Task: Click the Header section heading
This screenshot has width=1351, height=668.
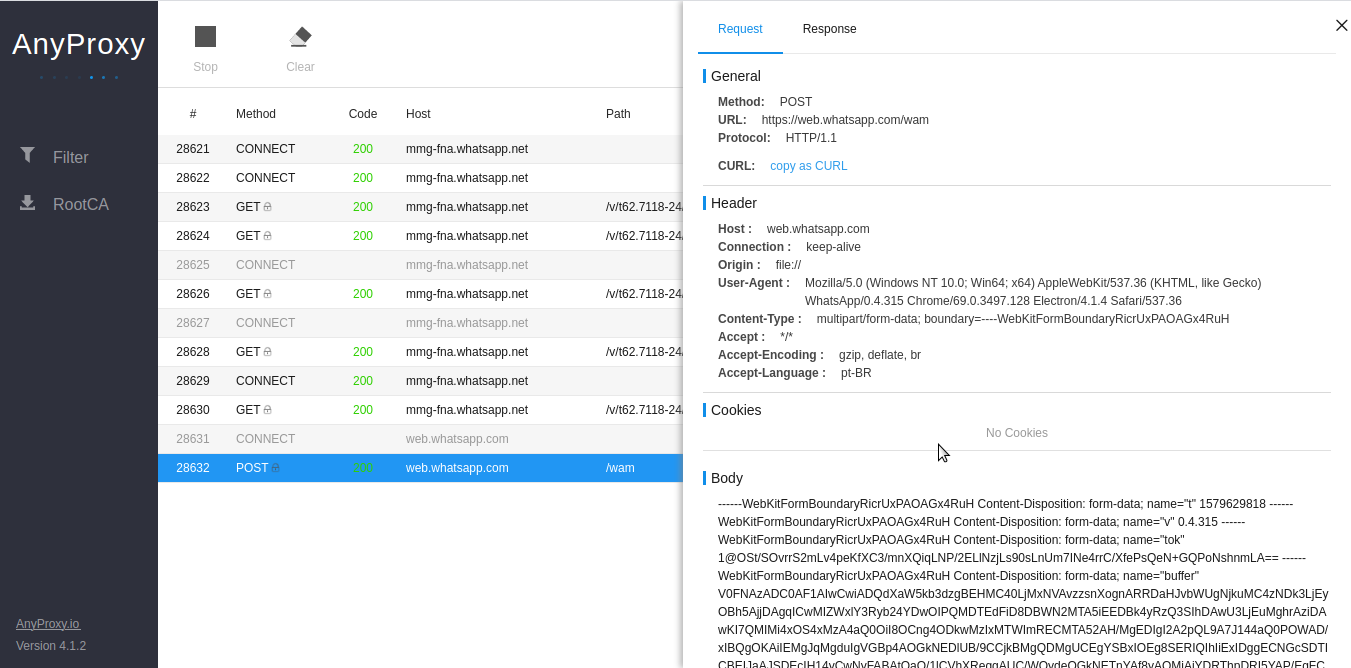Action: click(734, 203)
